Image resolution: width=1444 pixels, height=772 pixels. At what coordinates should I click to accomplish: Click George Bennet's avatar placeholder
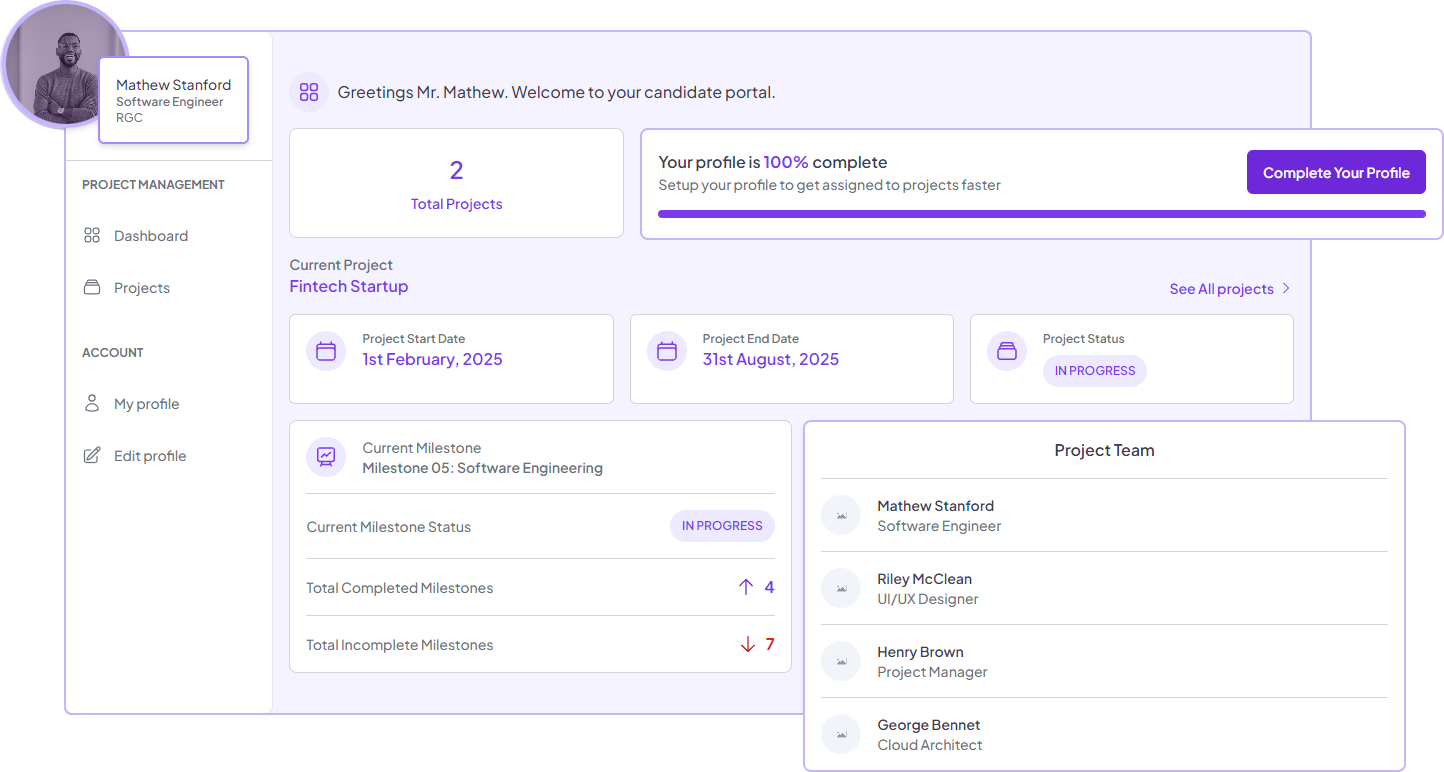[x=841, y=734]
